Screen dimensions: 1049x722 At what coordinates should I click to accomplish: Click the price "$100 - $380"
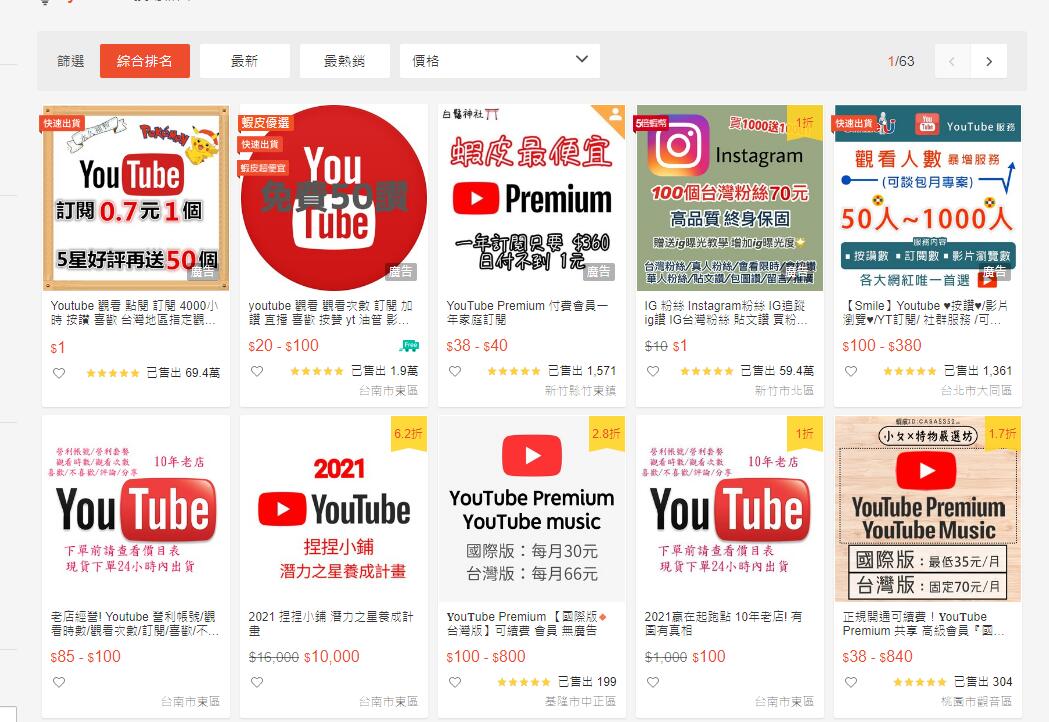pos(882,345)
